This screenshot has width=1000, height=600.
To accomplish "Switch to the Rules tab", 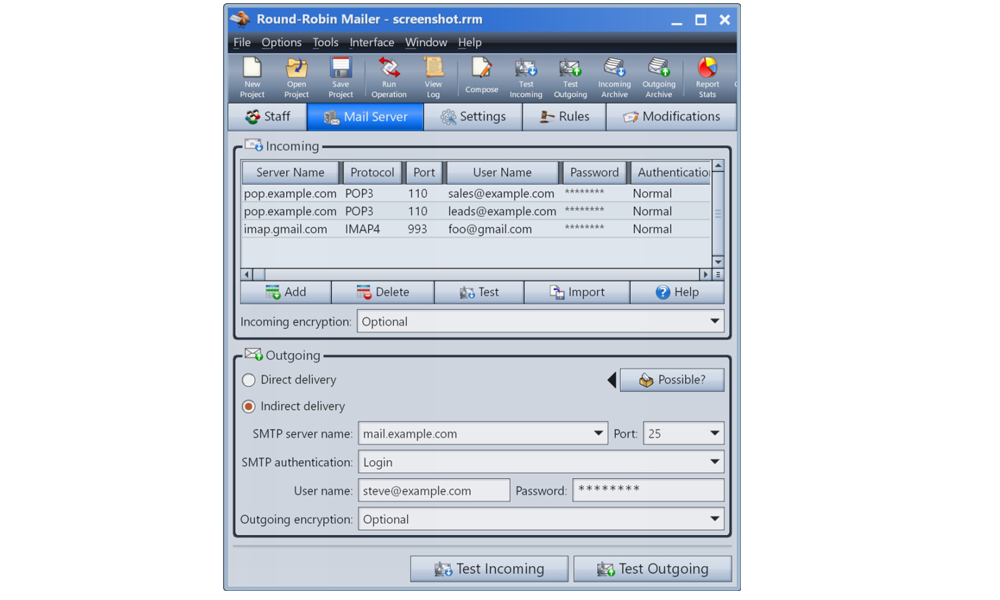I will click(564, 117).
